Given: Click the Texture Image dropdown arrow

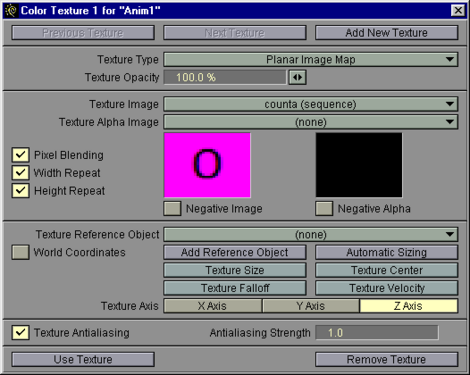Looking at the screenshot, I should (x=450, y=104).
